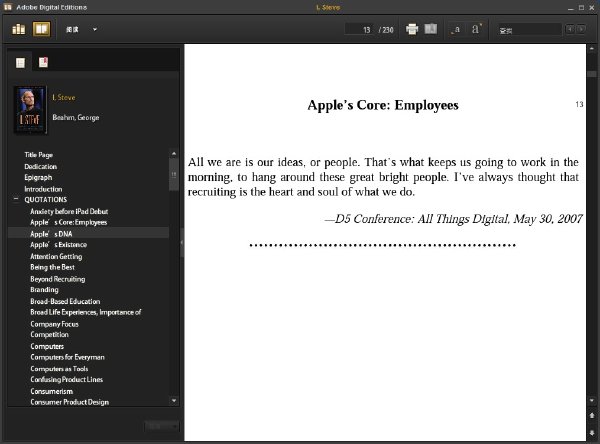The width and height of the screenshot is (600, 444).
Task: Open 'Apple's Core: Employees' entry
Action: click(x=69, y=222)
